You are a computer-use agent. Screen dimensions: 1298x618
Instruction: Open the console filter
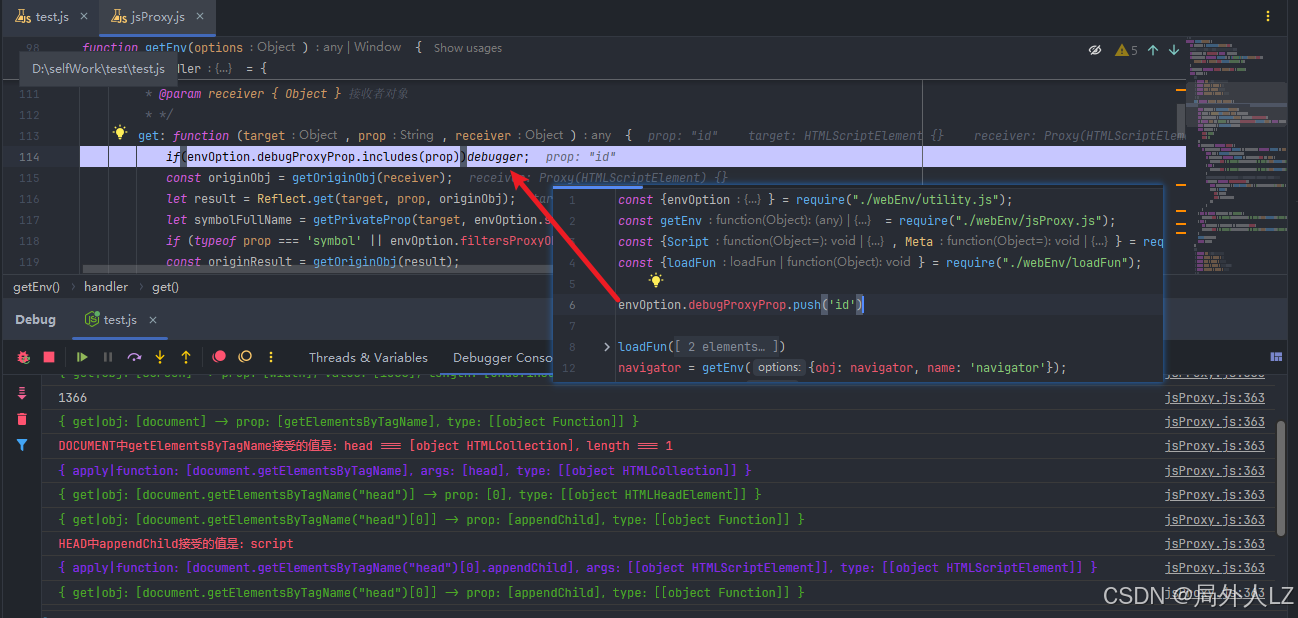tap(22, 445)
